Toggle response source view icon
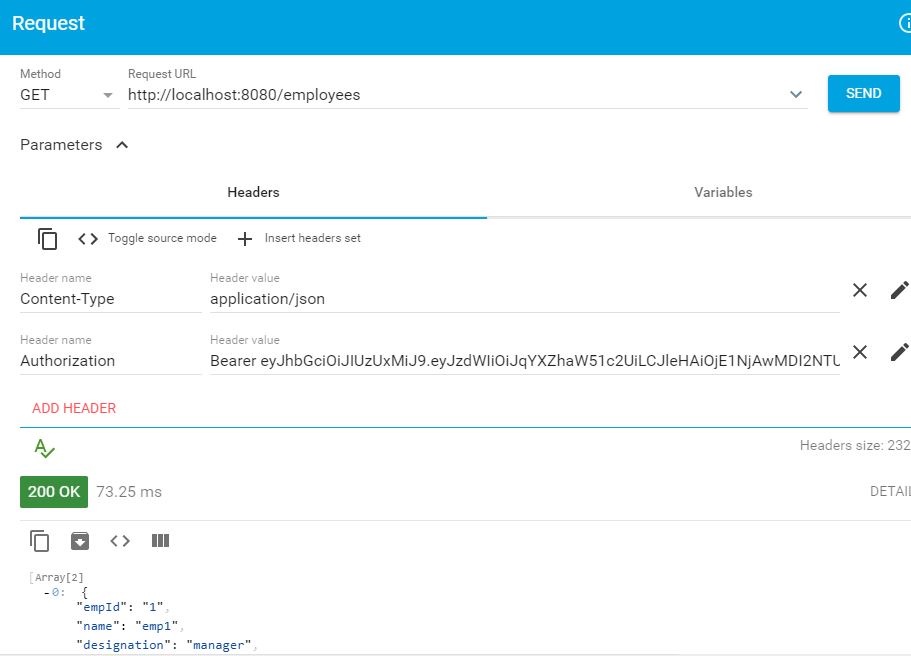 pyautogui.click(x=120, y=541)
